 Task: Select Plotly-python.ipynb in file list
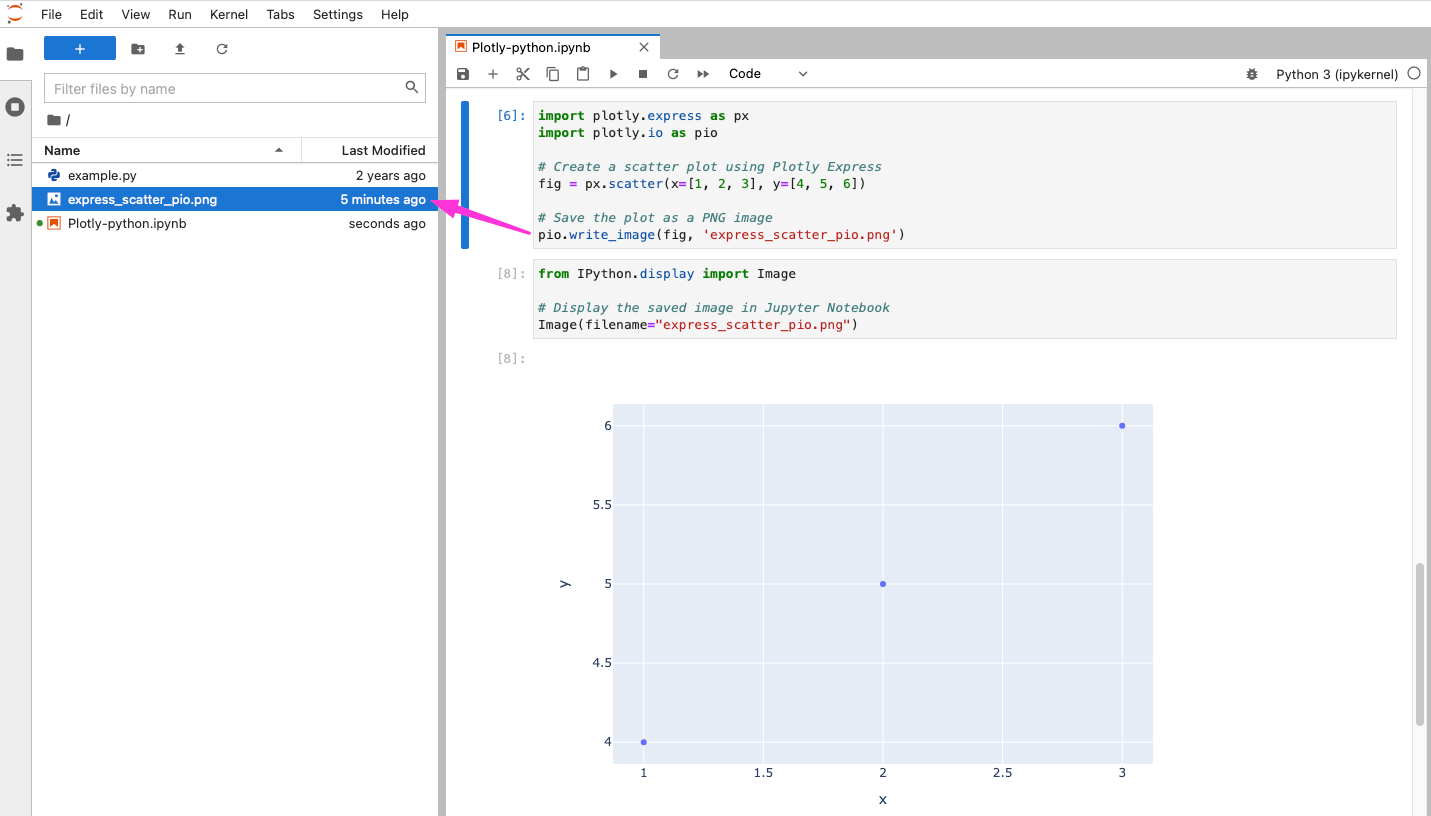[x=235, y=223]
